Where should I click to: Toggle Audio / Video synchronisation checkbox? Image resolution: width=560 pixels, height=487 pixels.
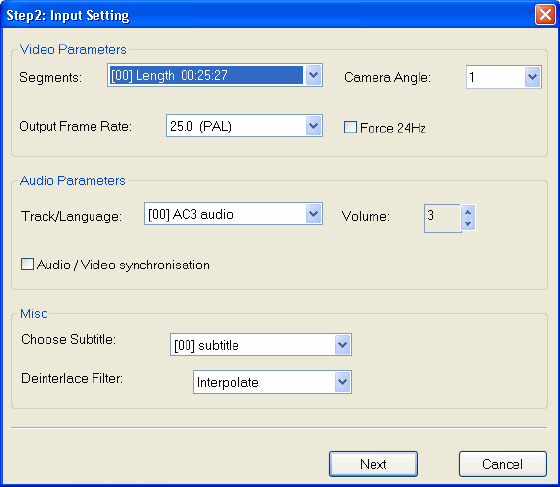[x=28, y=265]
